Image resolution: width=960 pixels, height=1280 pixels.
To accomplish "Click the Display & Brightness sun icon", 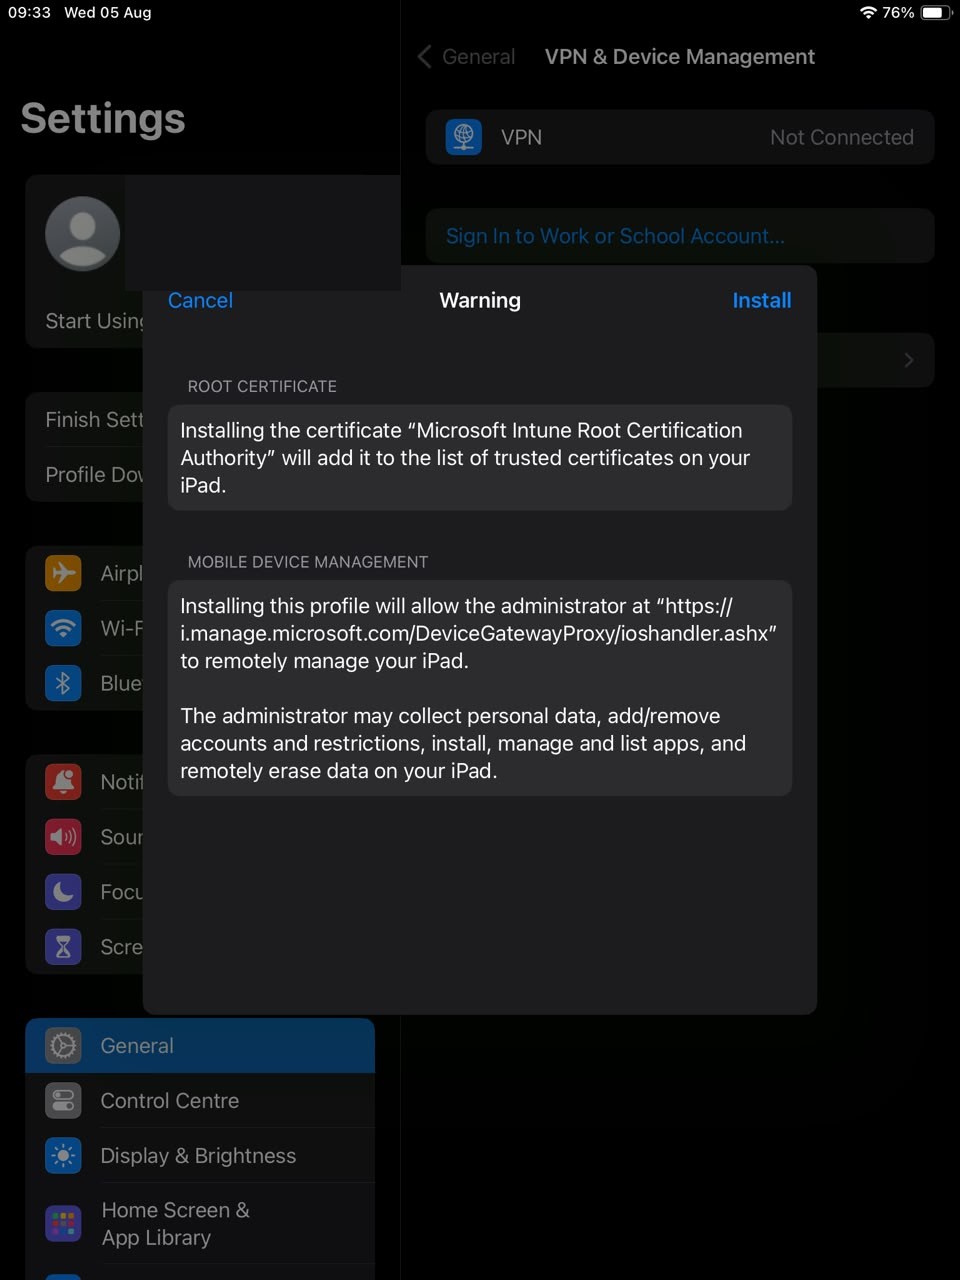I will pyautogui.click(x=63, y=1155).
